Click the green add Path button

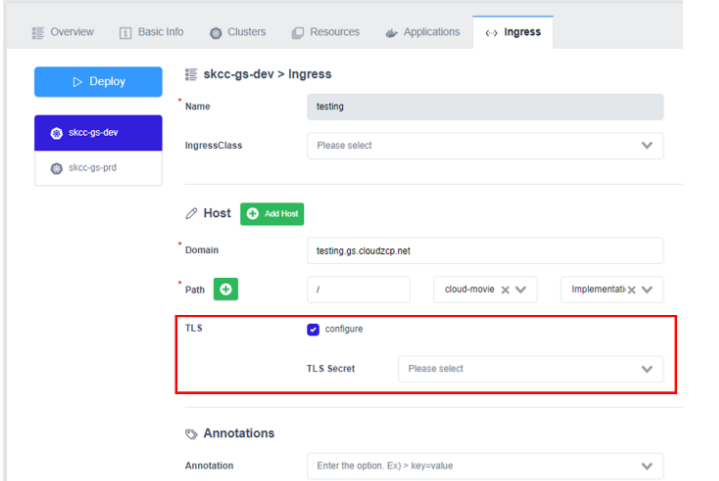226,289
